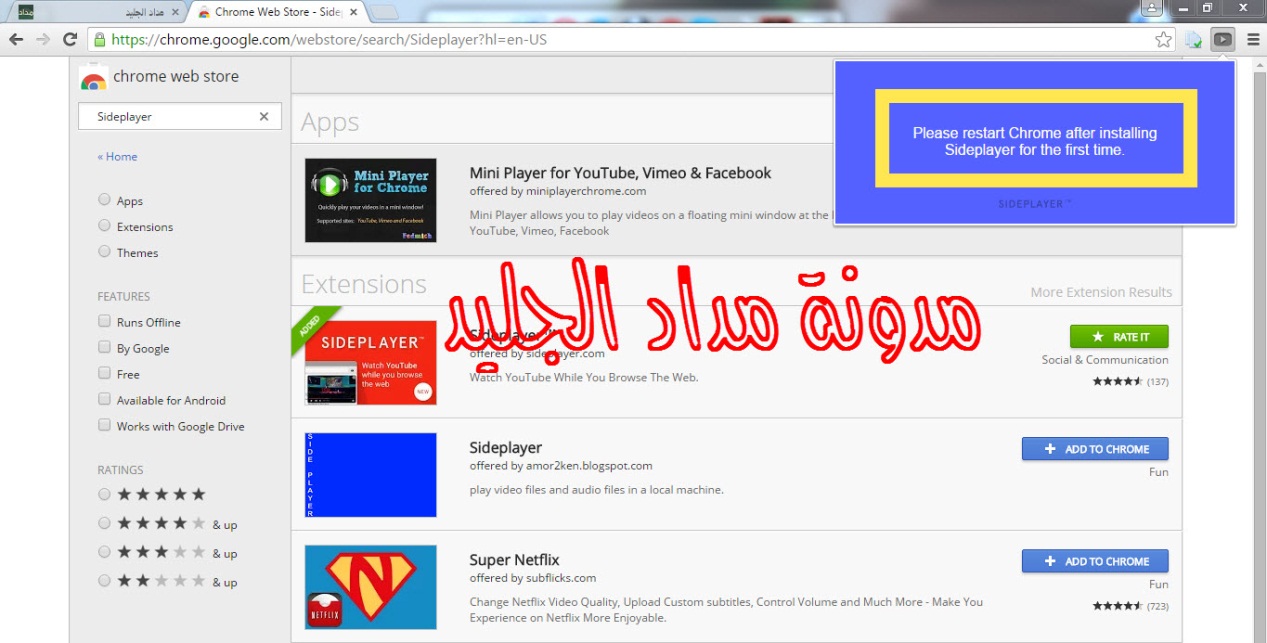Select the Apps radio button
1267x643 pixels.
point(104,200)
